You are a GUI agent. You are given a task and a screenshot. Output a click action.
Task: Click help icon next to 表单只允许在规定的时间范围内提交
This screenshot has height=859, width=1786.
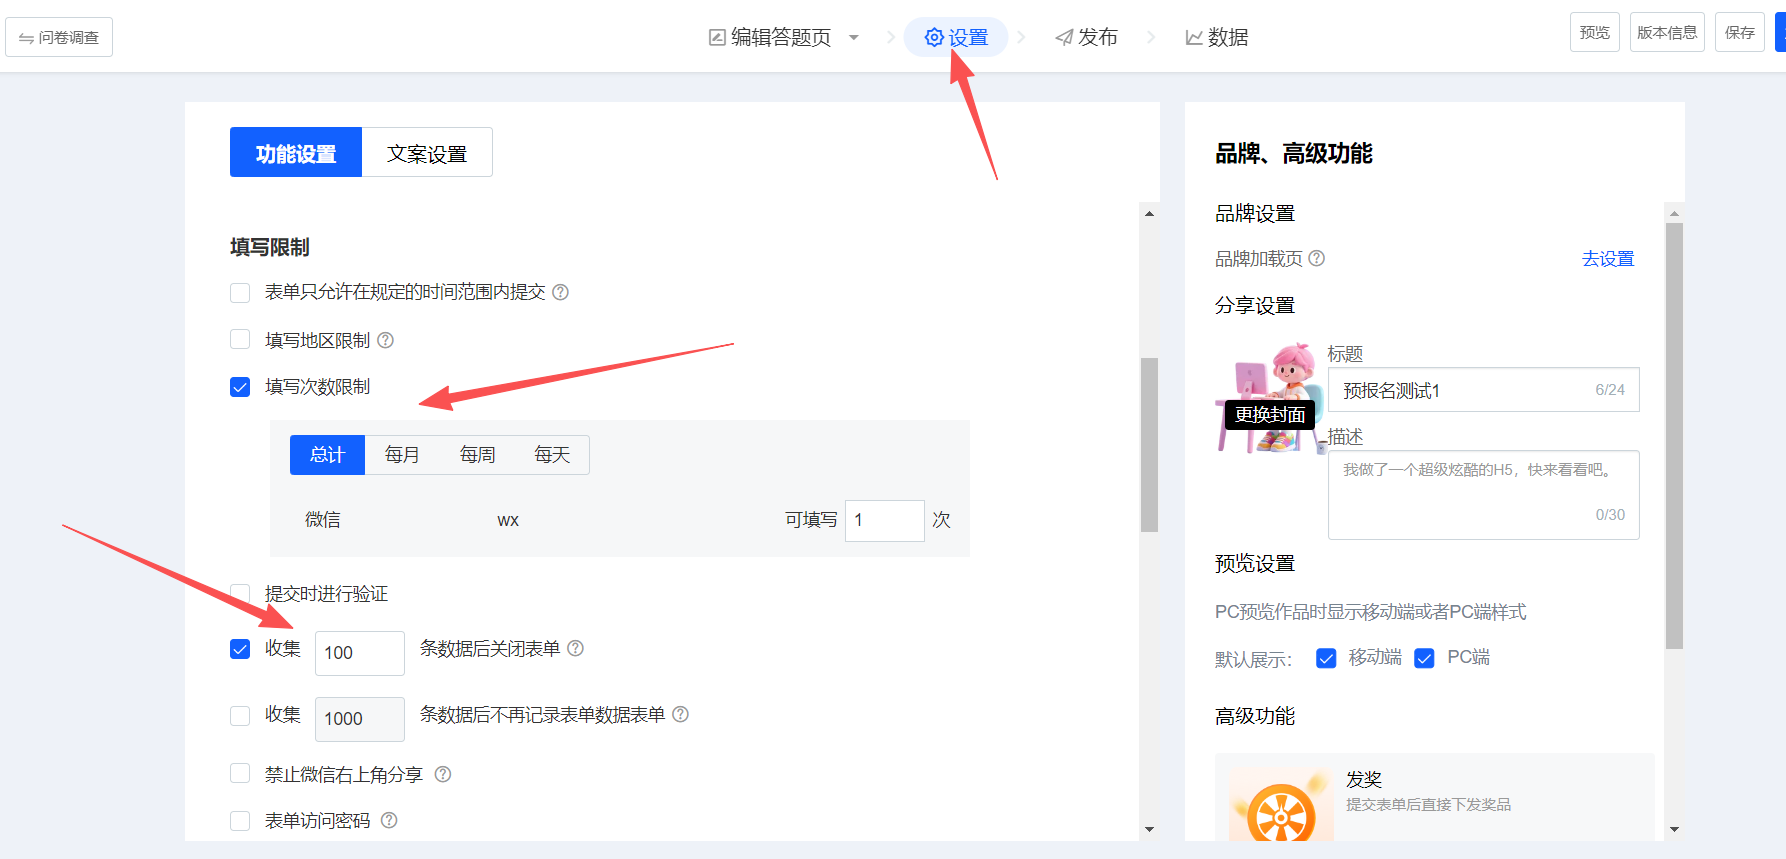(561, 292)
